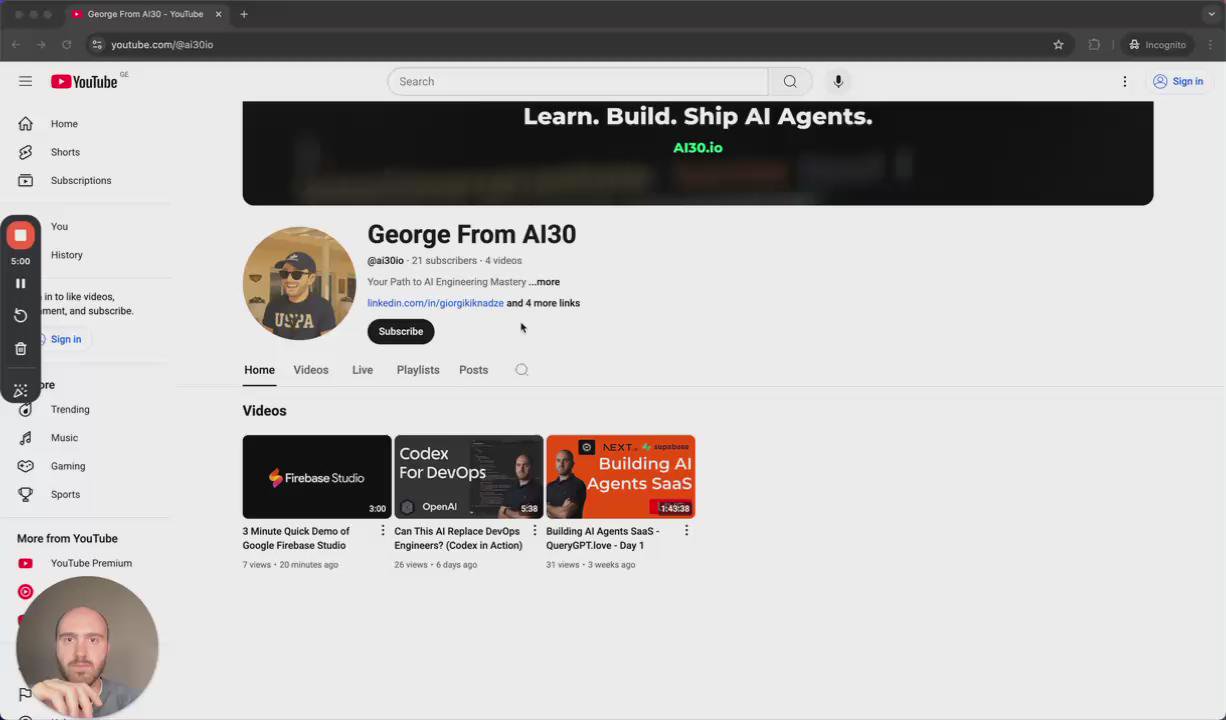Open Sports in the sidebar
Viewport: 1226px width, 720px height.
pyautogui.click(x=65, y=494)
